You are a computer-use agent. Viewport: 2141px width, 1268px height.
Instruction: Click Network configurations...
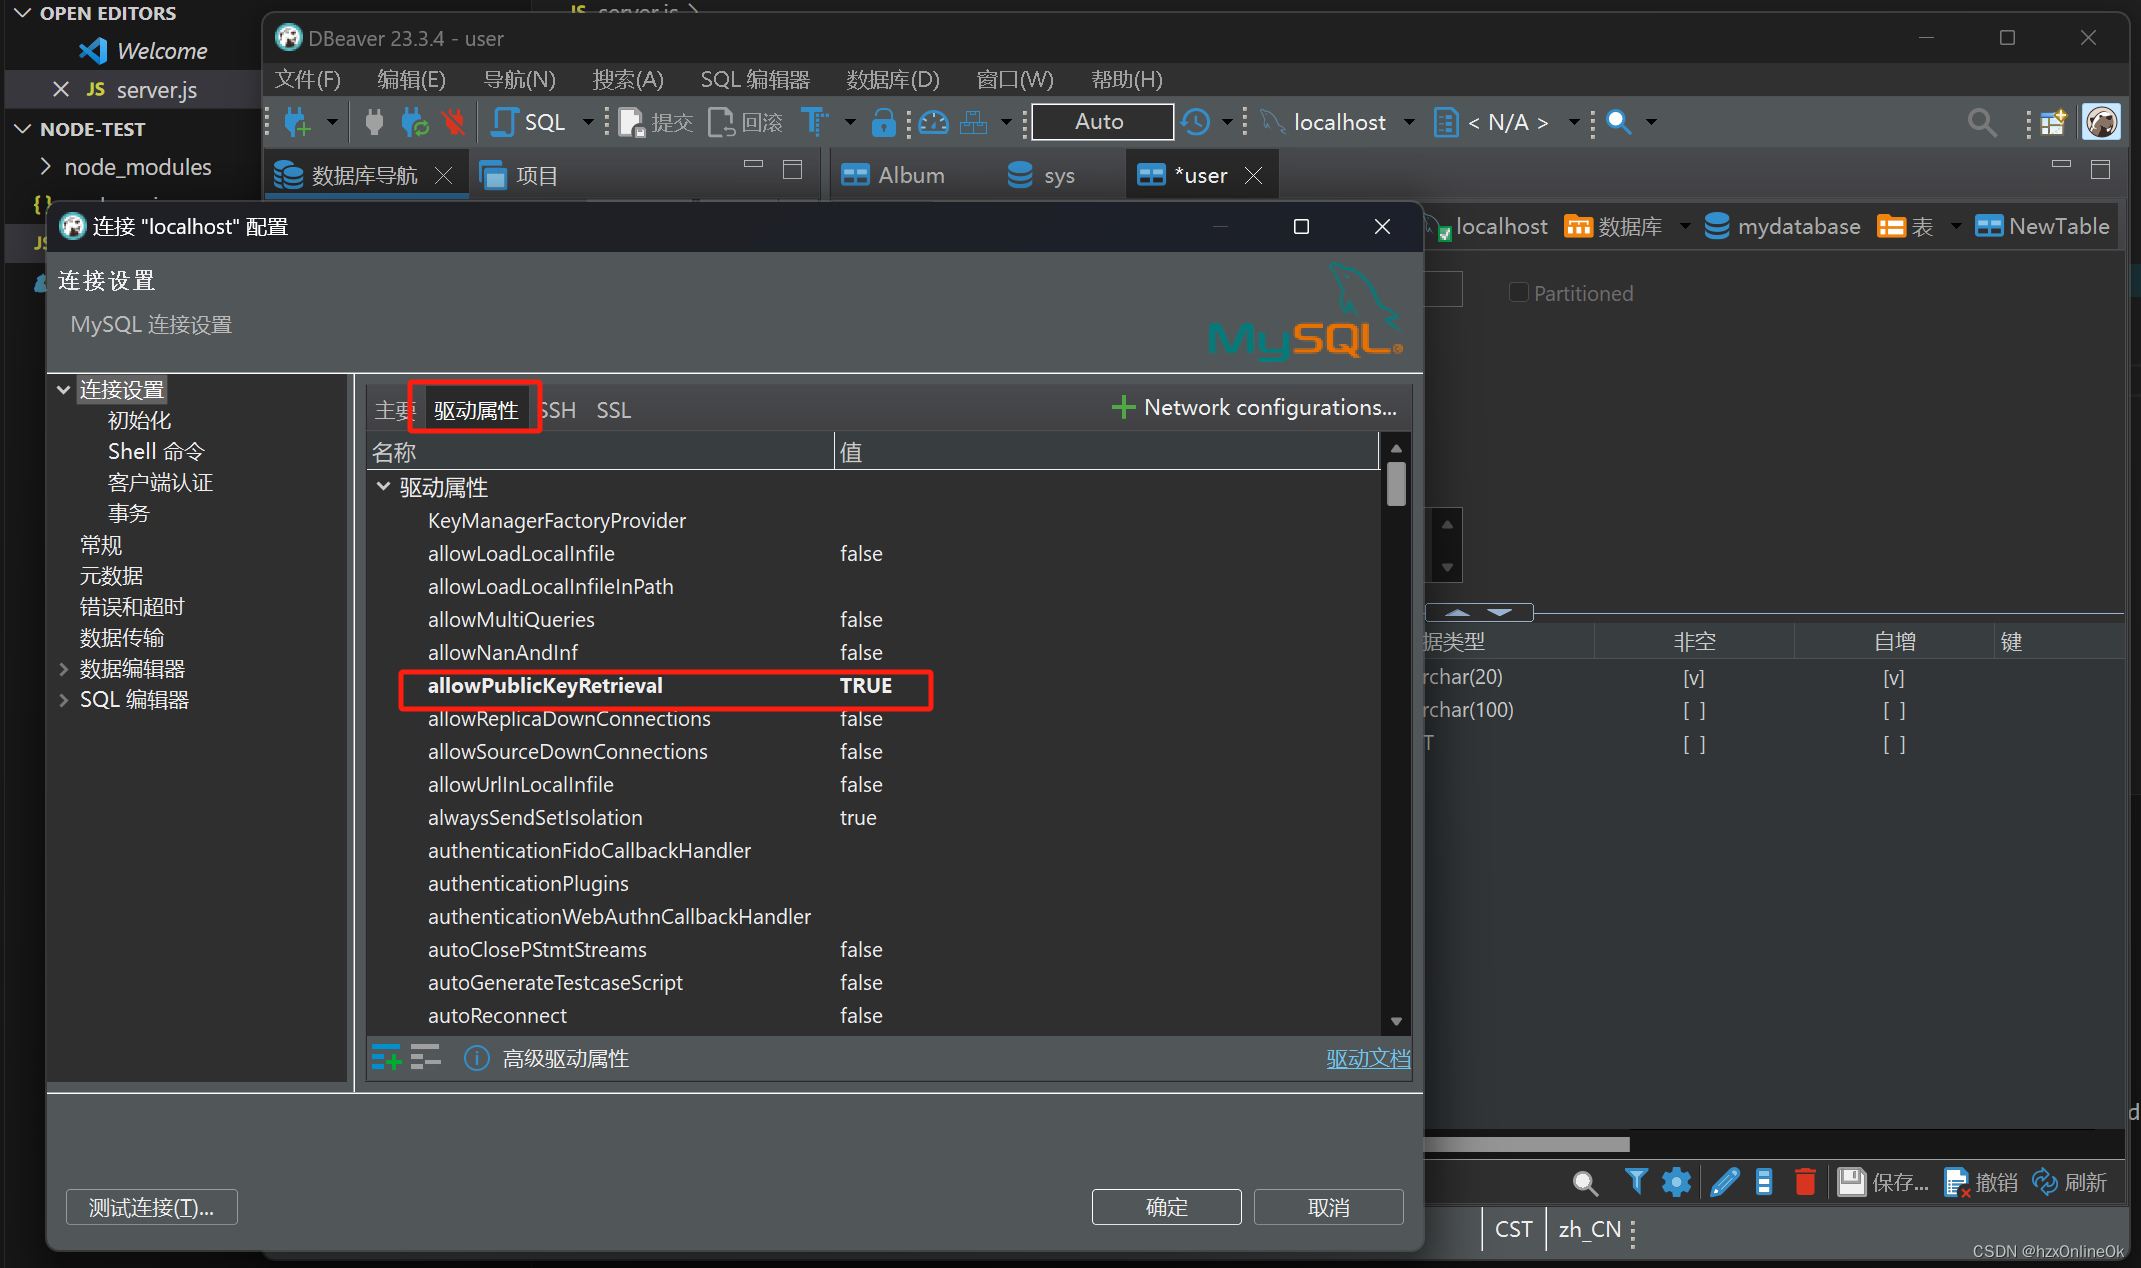click(x=1254, y=407)
